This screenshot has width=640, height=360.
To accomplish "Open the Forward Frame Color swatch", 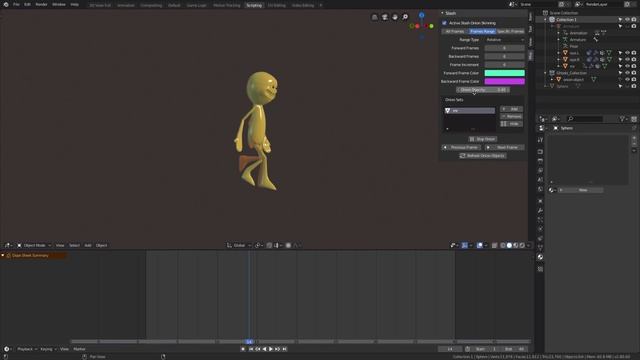I will (504, 73).
